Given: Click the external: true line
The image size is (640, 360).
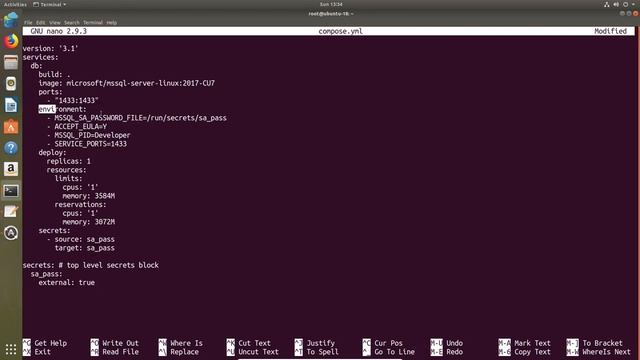Looking at the screenshot, I should click(67, 282).
